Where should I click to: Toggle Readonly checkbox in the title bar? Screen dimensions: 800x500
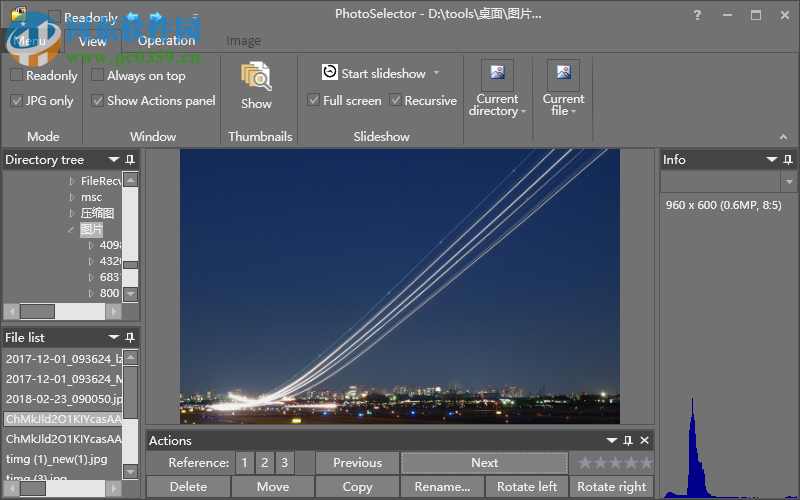click(x=54, y=17)
